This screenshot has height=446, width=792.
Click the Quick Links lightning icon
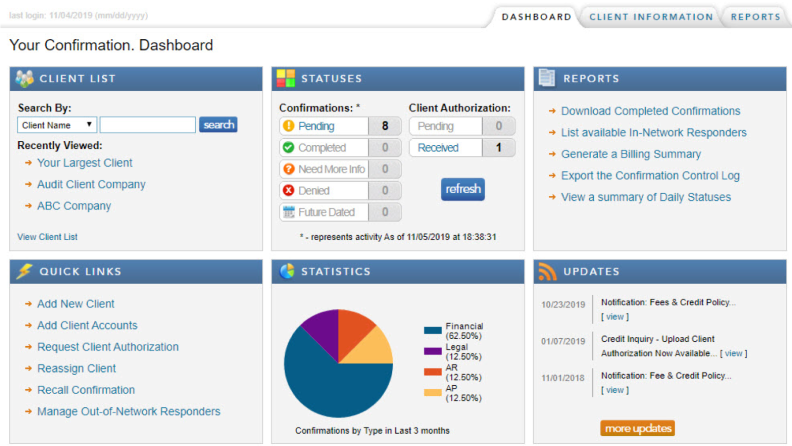(25, 271)
